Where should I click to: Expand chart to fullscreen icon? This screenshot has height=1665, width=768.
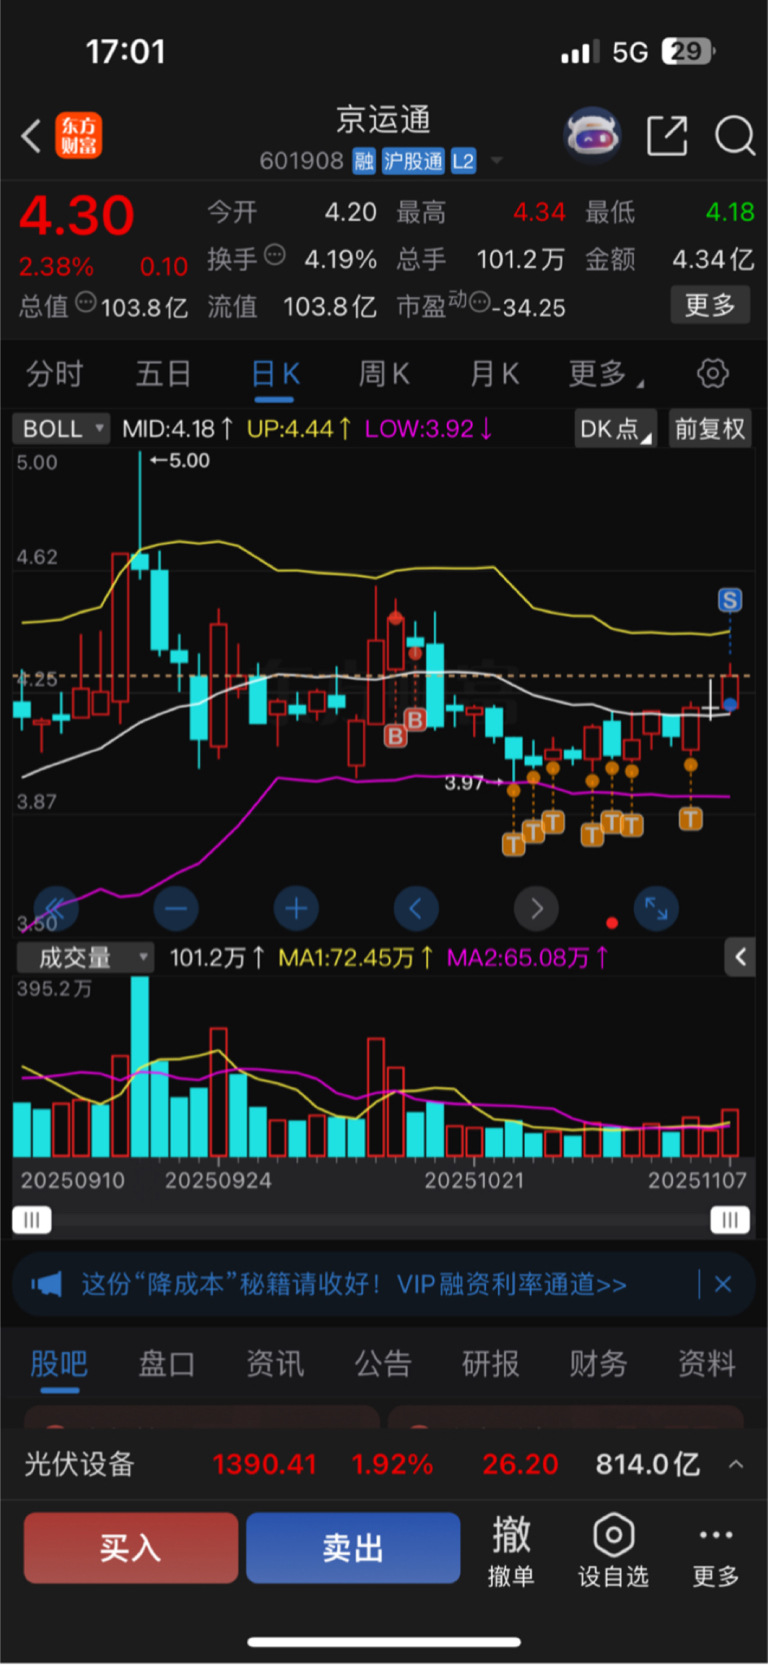656,908
